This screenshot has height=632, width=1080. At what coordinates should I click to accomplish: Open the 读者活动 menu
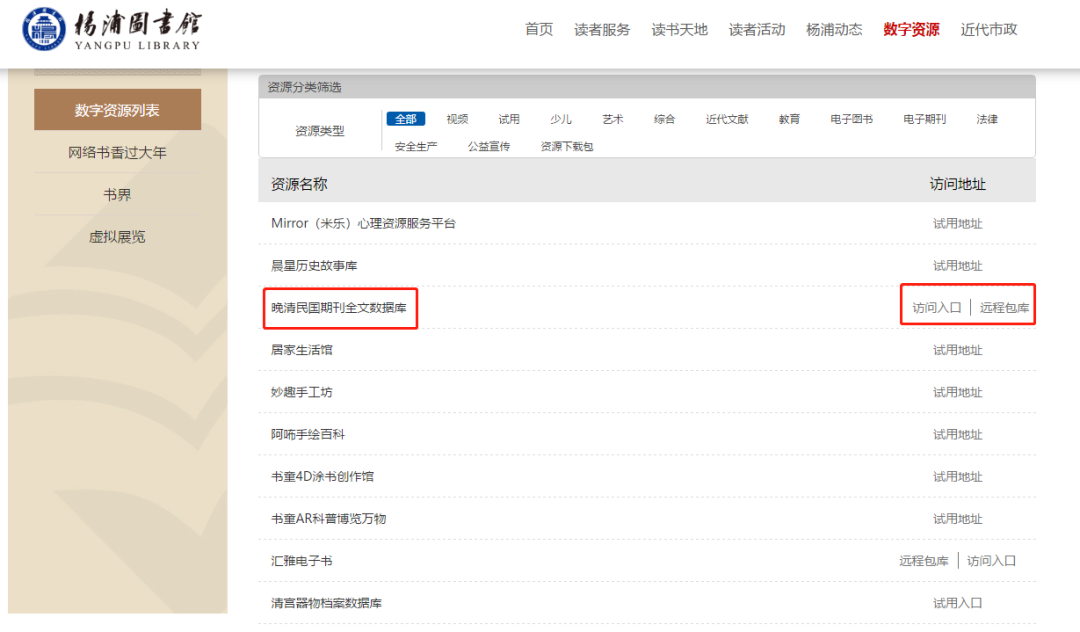coord(756,29)
